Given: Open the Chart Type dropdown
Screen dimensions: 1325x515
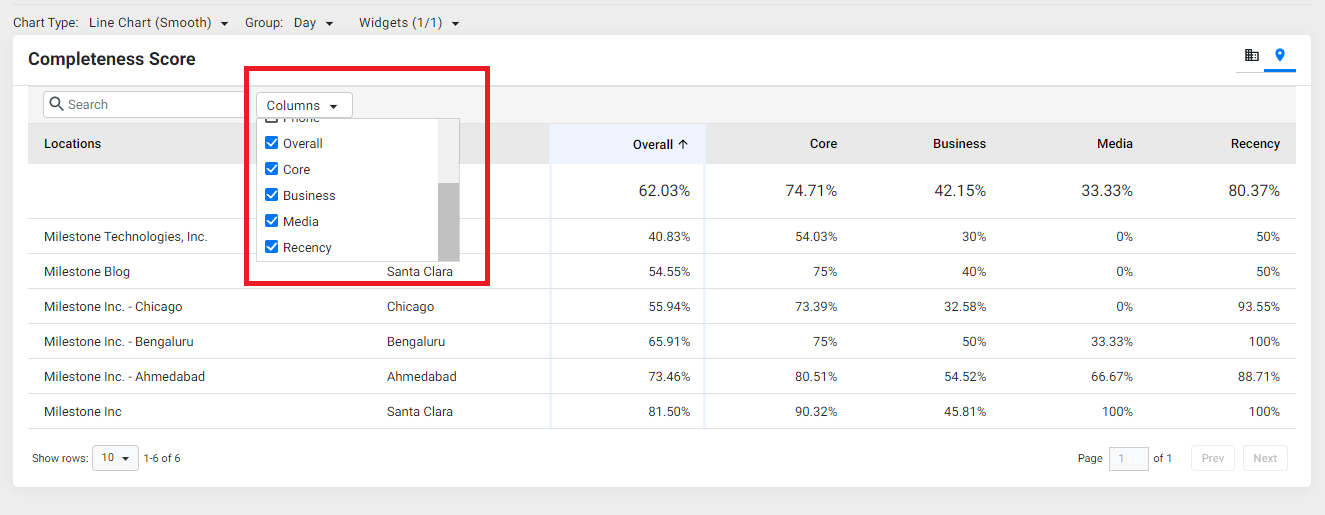Looking at the screenshot, I should [x=158, y=23].
